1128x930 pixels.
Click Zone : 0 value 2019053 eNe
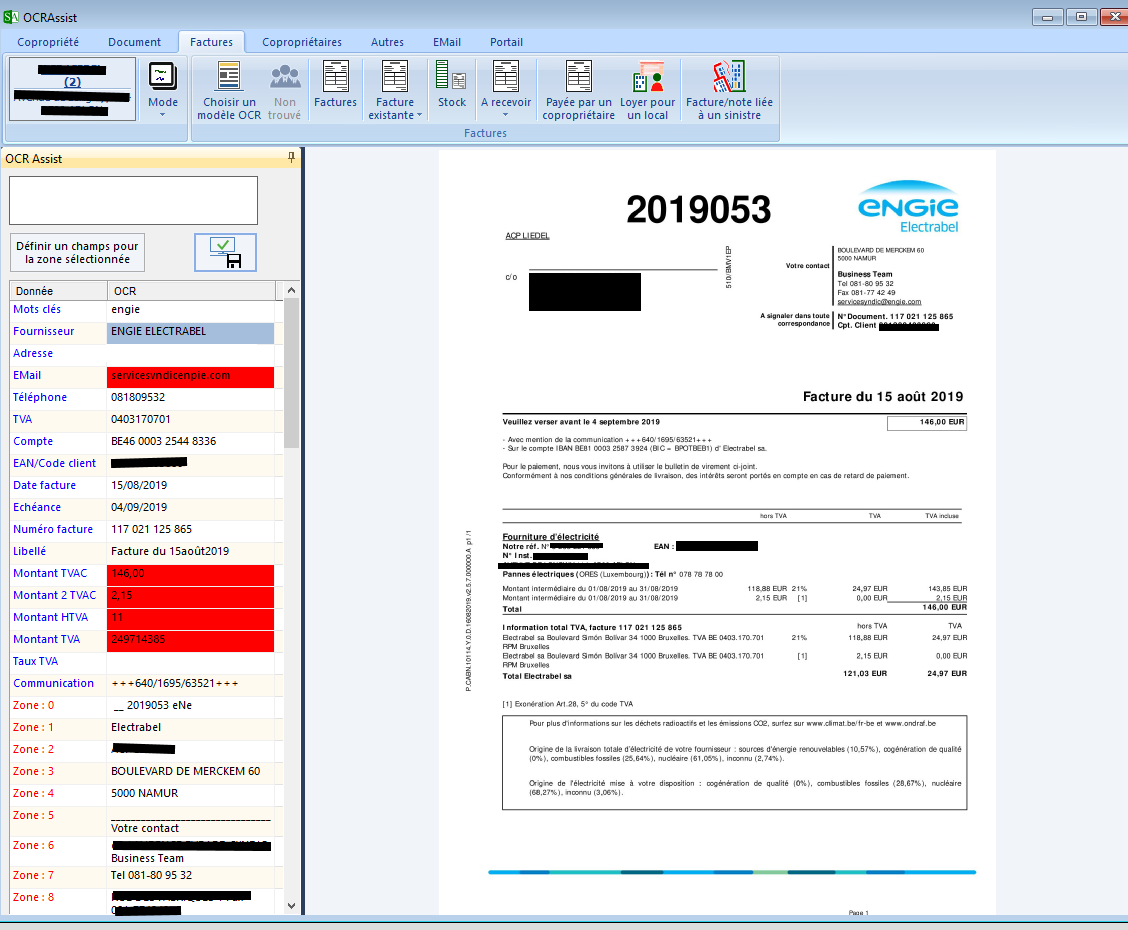152,706
